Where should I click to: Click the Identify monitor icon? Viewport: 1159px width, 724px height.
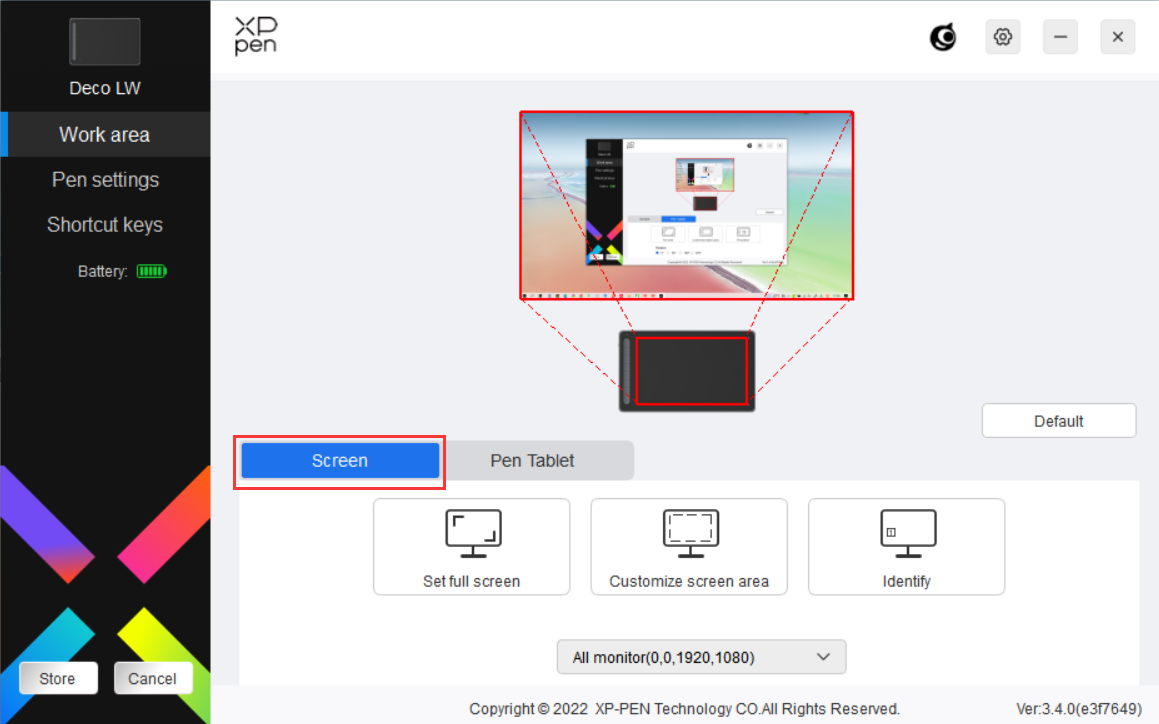[907, 534]
